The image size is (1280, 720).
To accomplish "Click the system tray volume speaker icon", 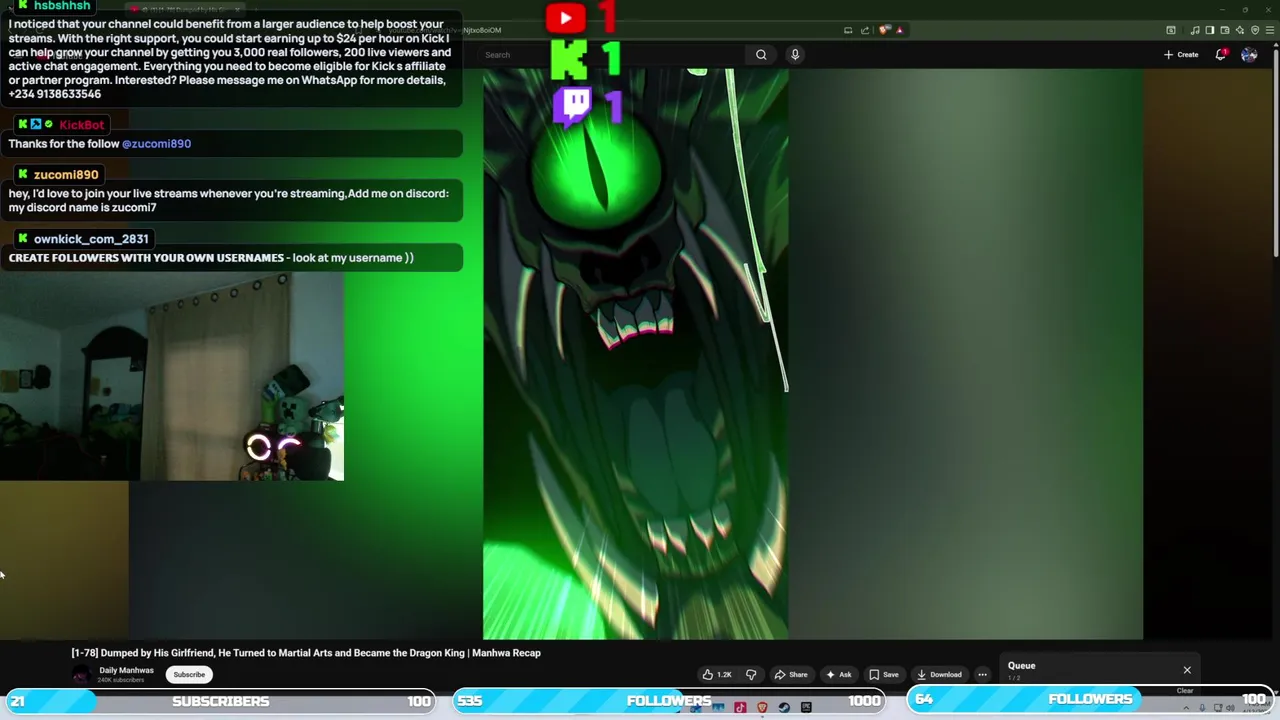I will pyautogui.click(x=1230, y=708).
